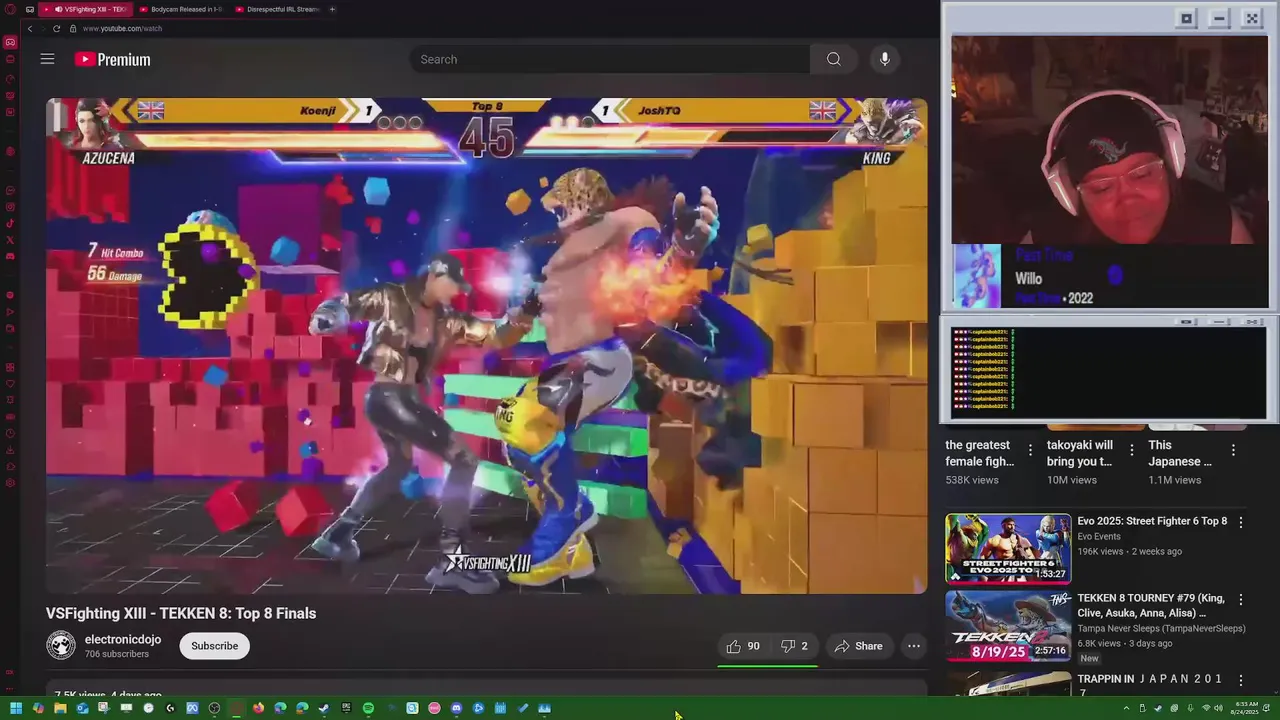Open options for TRAPPIN IN JAPAN video
The image size is (1280, 720).
click(x=1241, y=679)
